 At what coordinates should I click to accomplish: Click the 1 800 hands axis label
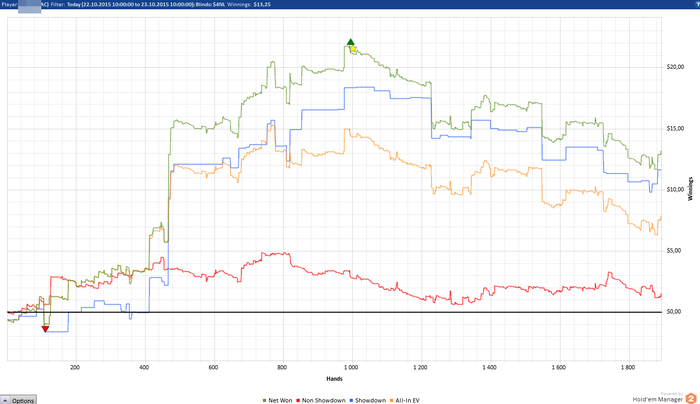coord(628,367)
